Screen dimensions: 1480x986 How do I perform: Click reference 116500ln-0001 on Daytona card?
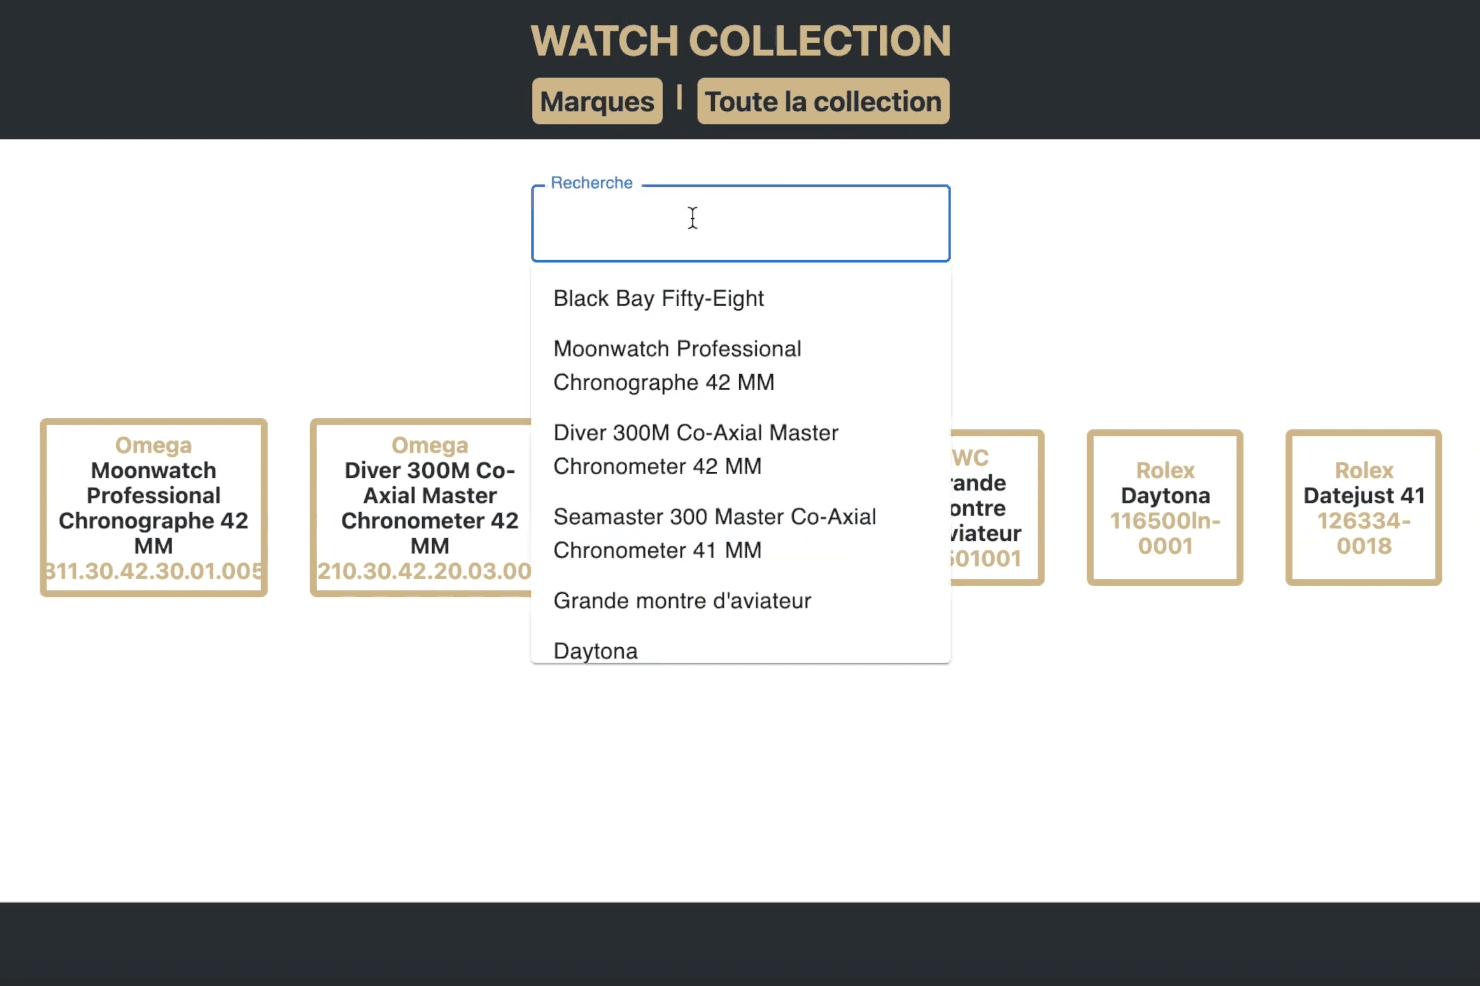click(x=1165, y=533)
